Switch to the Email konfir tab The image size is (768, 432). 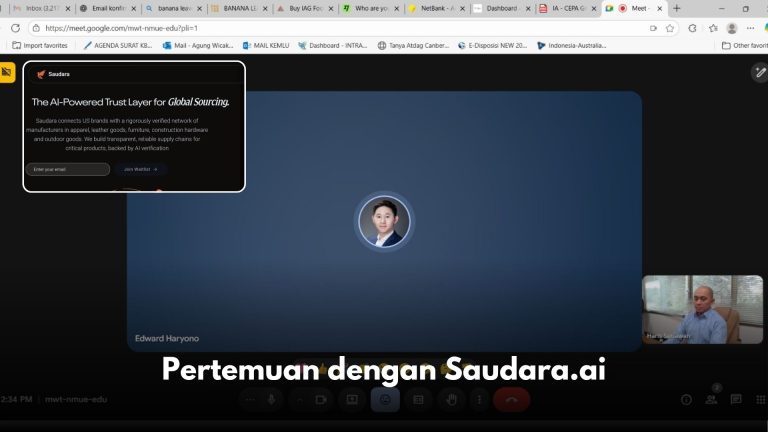[x=108, y=8]
